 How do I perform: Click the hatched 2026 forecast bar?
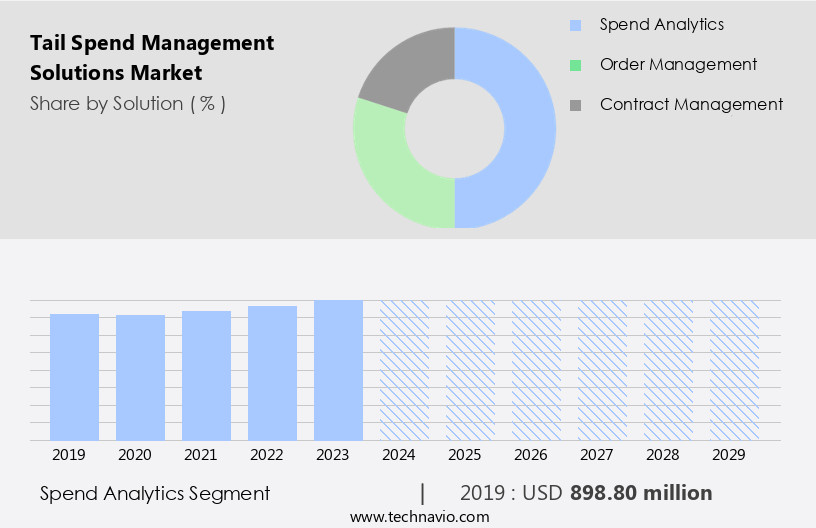pos(536,370)
